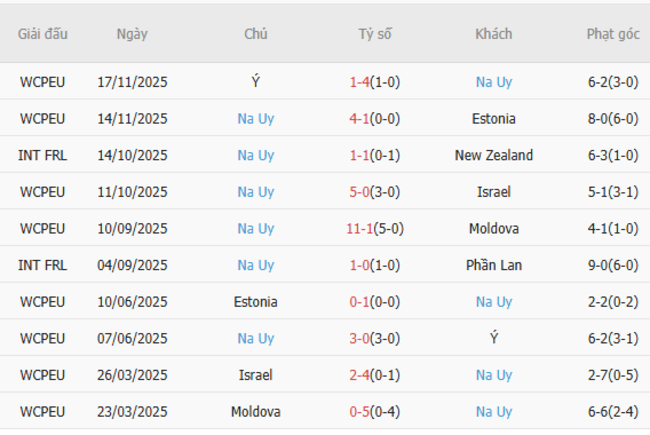Click the 0-5 score in Moldova row

[x=360, y=411]
